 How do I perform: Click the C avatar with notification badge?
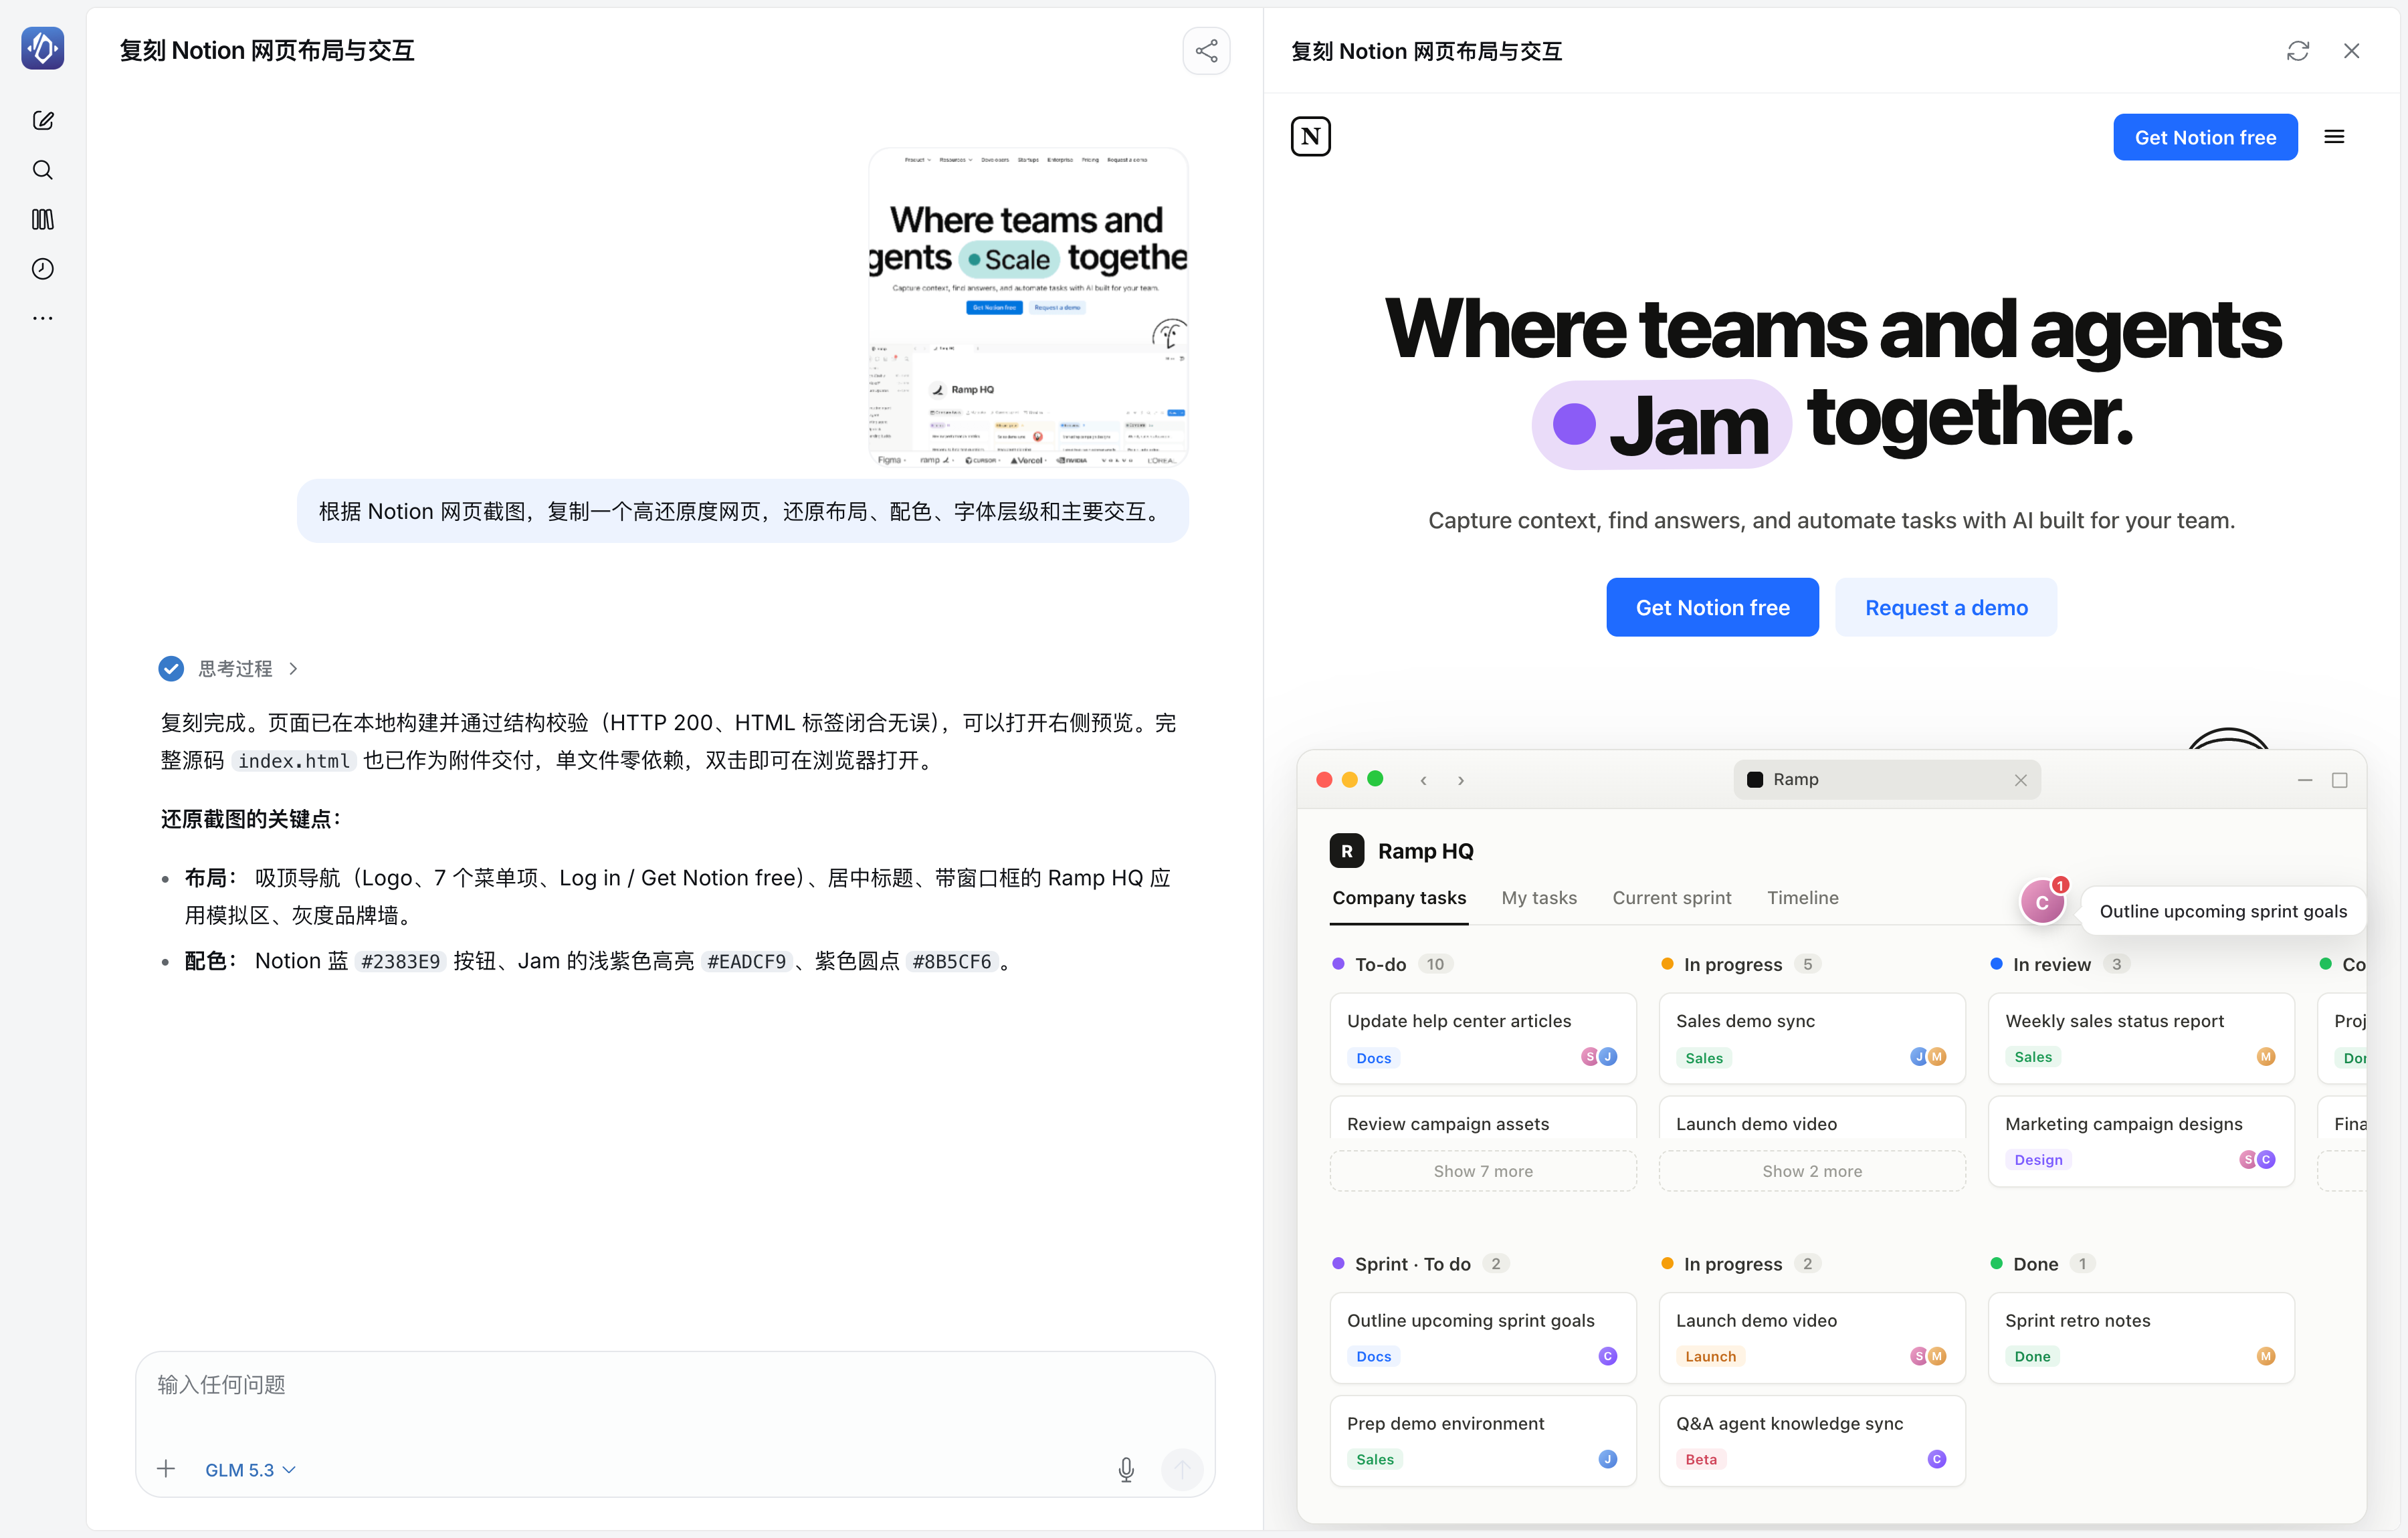(2042, 902)
